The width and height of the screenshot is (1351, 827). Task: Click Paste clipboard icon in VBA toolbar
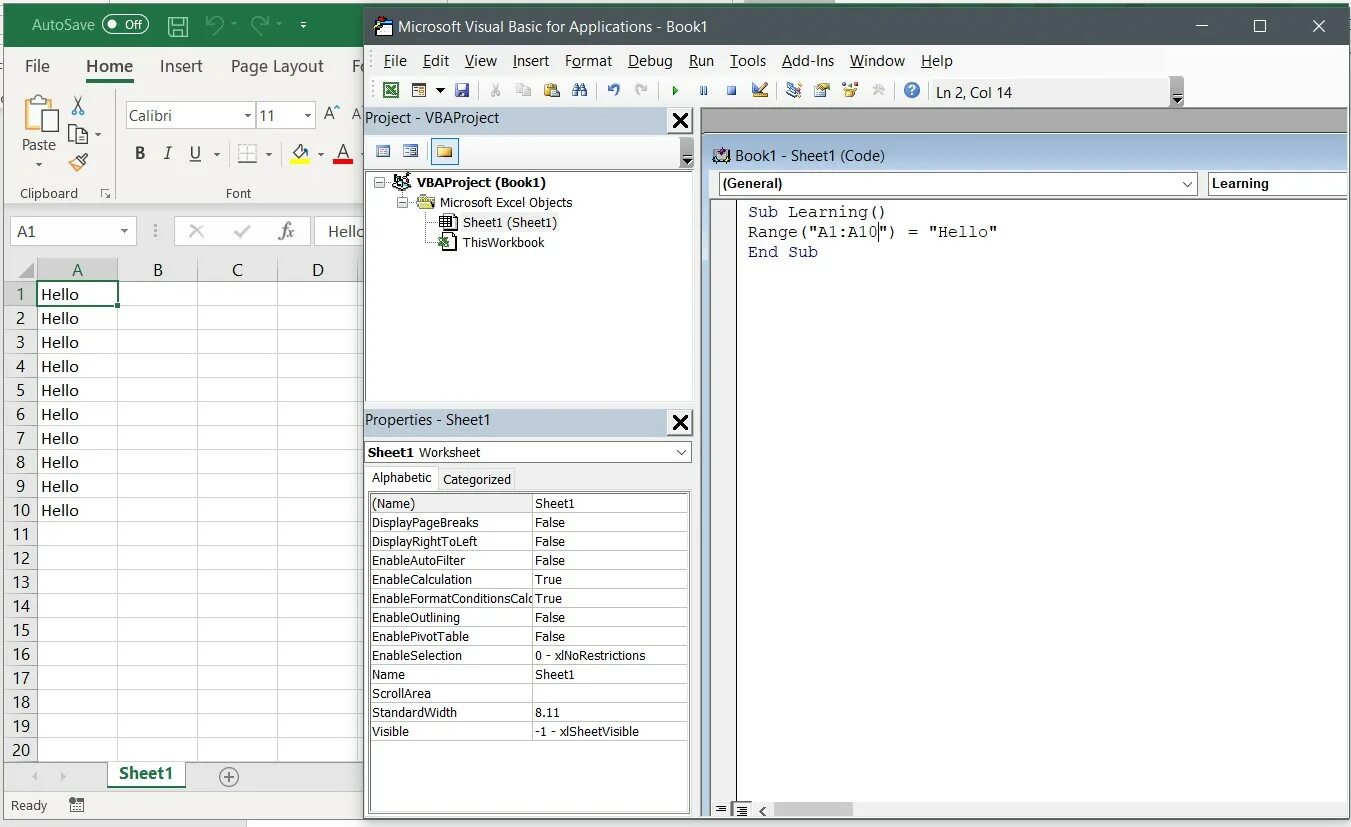551,91
